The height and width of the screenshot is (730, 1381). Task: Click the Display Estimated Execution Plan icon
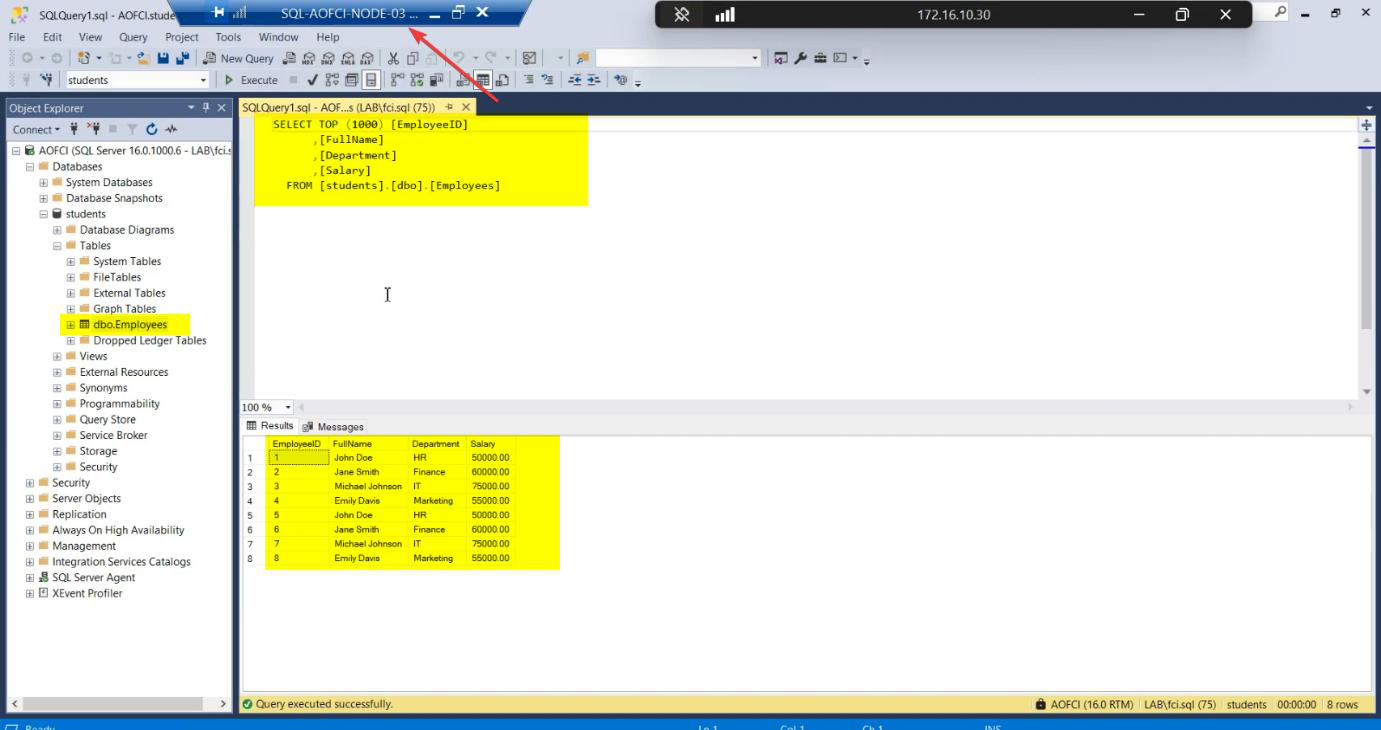332,80
